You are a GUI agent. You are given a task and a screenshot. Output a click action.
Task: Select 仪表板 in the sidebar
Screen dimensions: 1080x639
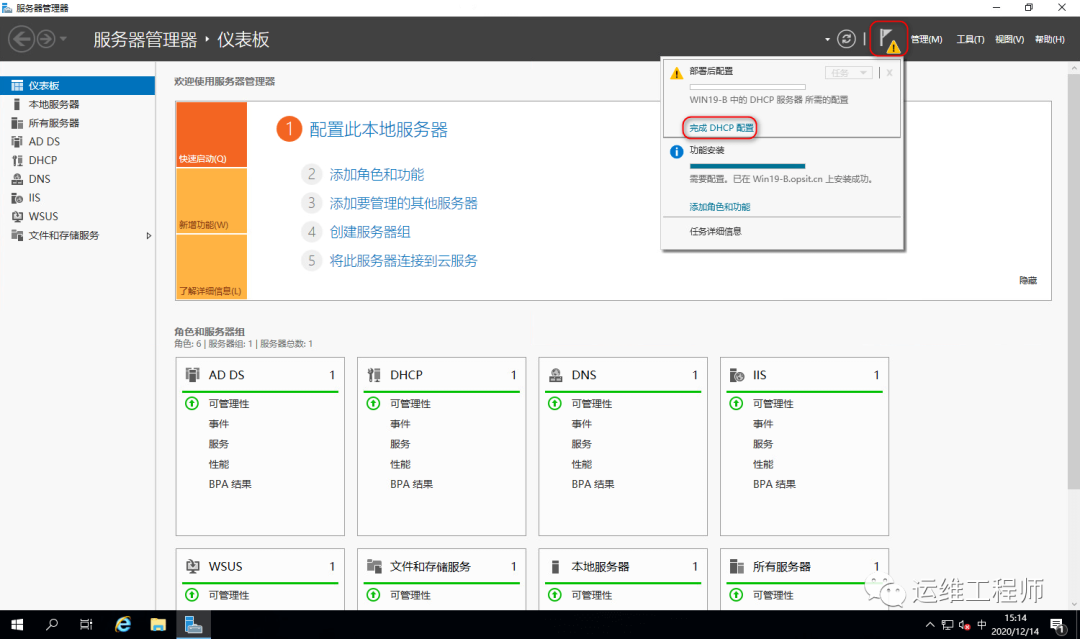[x=77, y=85]
